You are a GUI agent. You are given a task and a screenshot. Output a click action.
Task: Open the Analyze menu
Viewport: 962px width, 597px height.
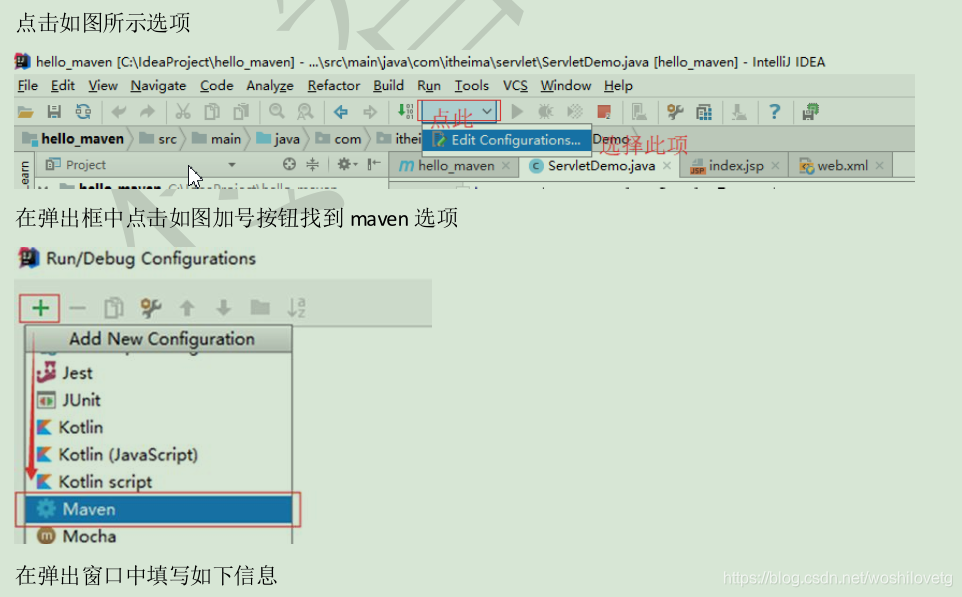point(270,86)
